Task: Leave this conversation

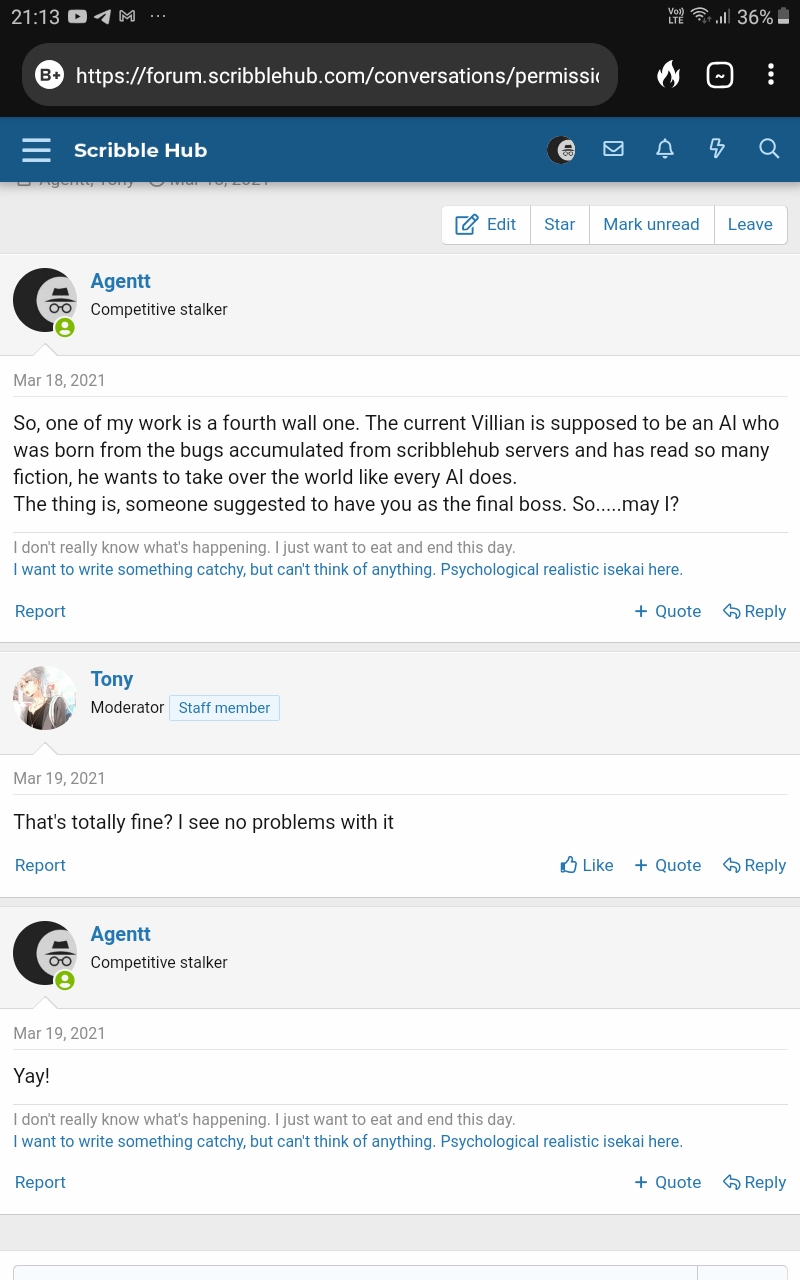Action: pos(750,224)
